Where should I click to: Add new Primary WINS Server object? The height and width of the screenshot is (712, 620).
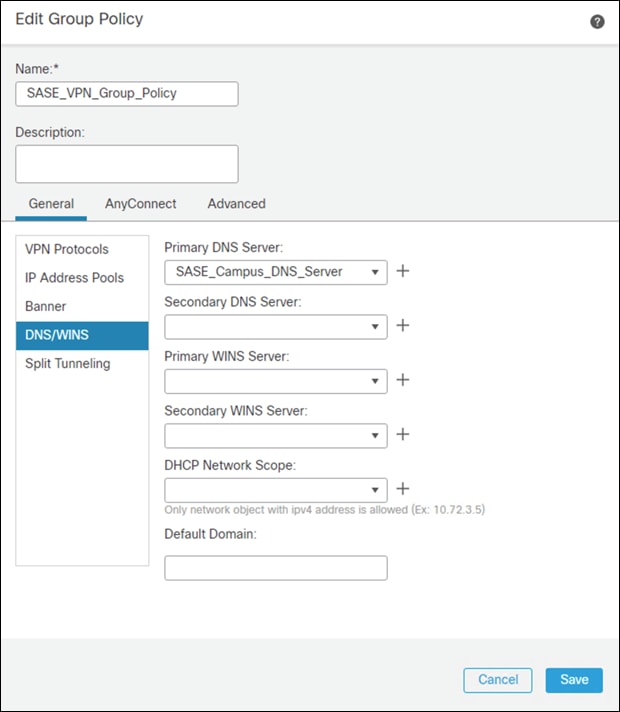coord(402,380)
